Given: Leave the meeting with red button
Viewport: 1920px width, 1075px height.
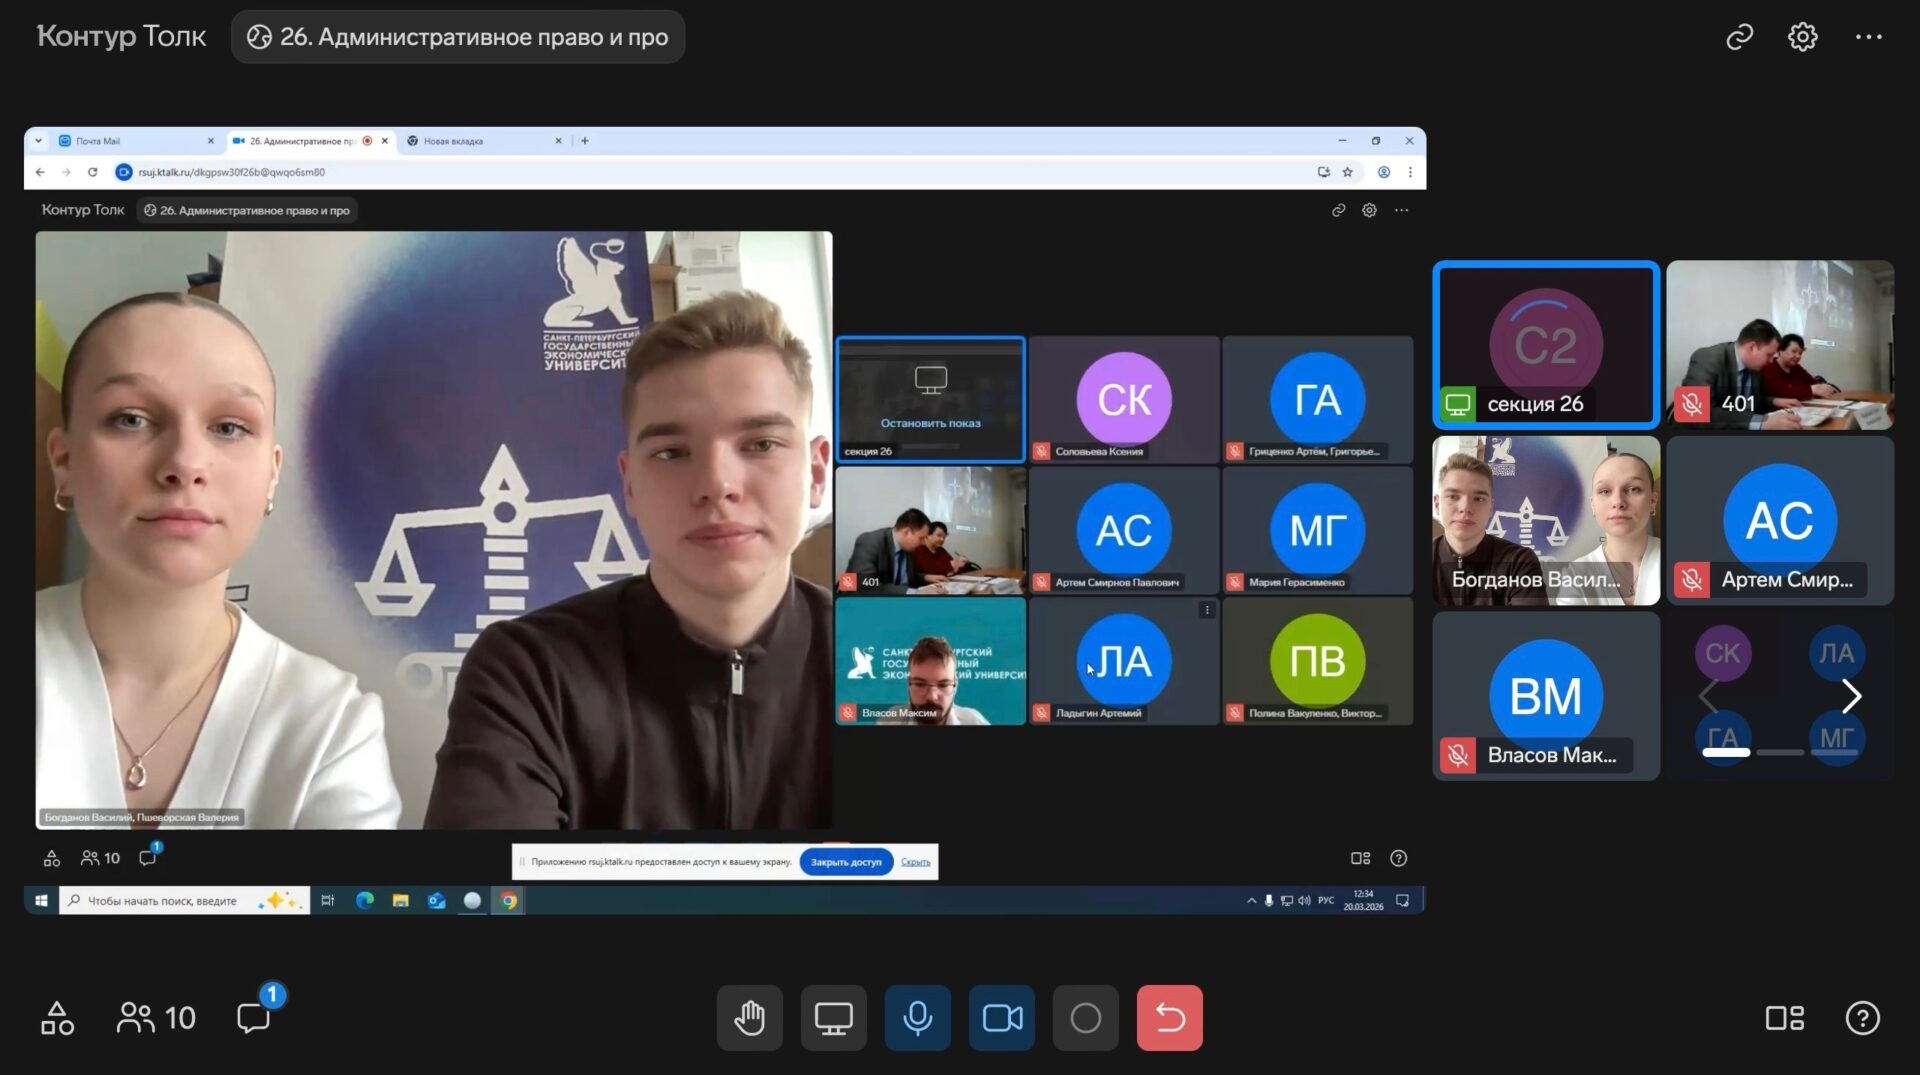Looking at the screenshot, I should coord(1169,1018).
